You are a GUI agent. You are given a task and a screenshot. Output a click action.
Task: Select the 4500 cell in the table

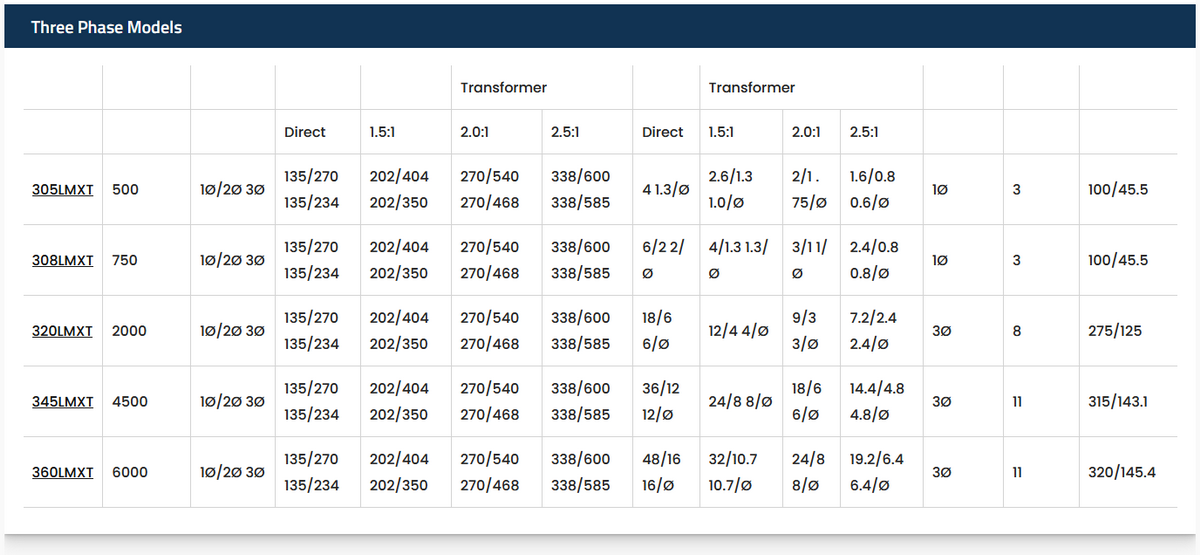[130, 402]
